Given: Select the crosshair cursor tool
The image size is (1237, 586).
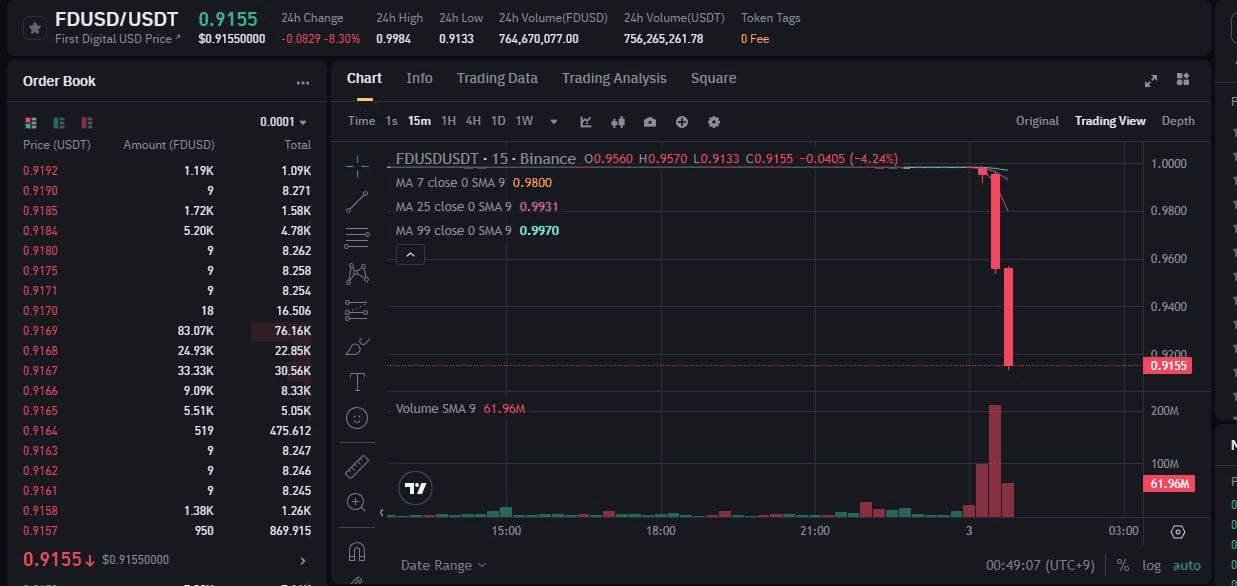Looking at the screenshot, I should (357, 166).
